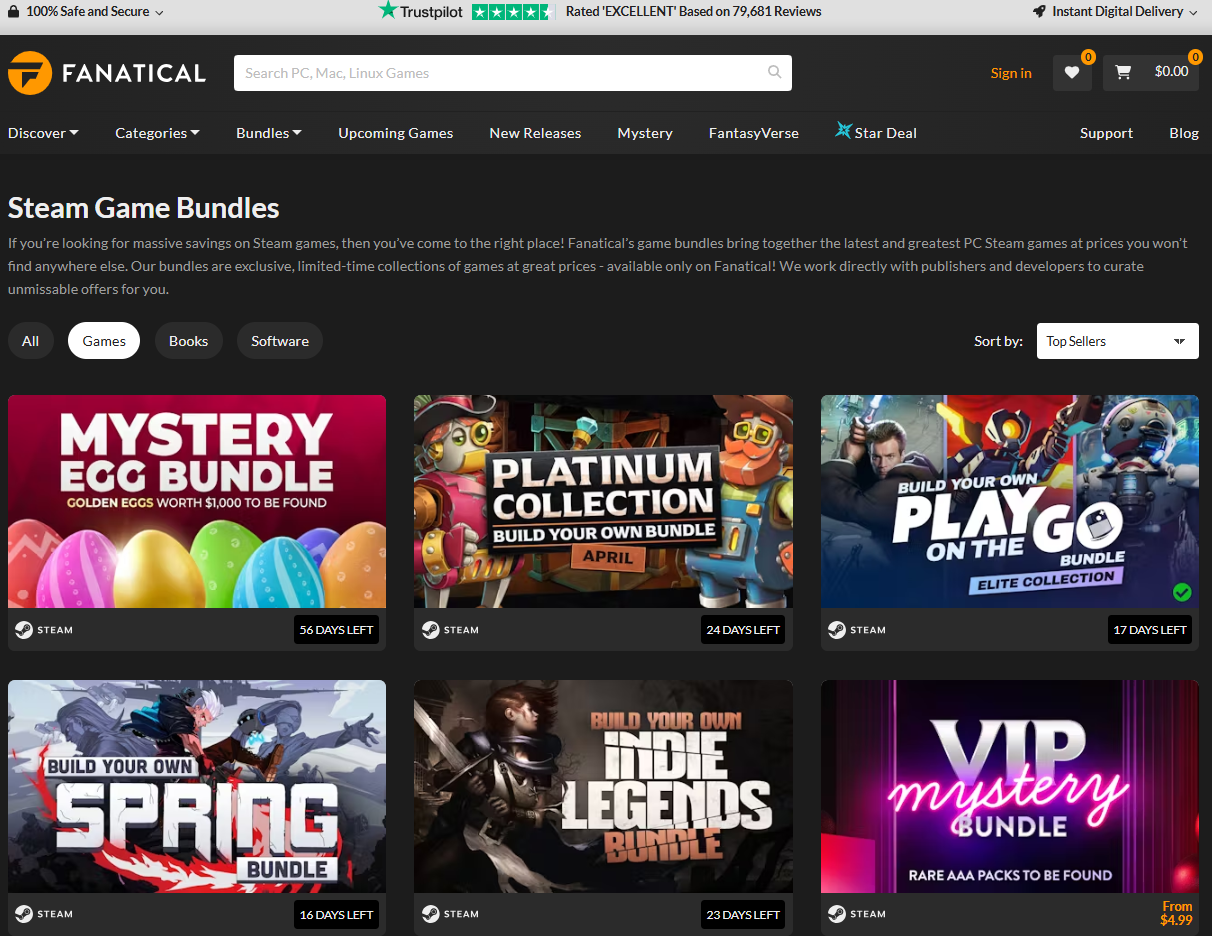Viewport: 1212px width, 936px height.
Task: Click the Trustpilot green star rating
Action: 512,12
